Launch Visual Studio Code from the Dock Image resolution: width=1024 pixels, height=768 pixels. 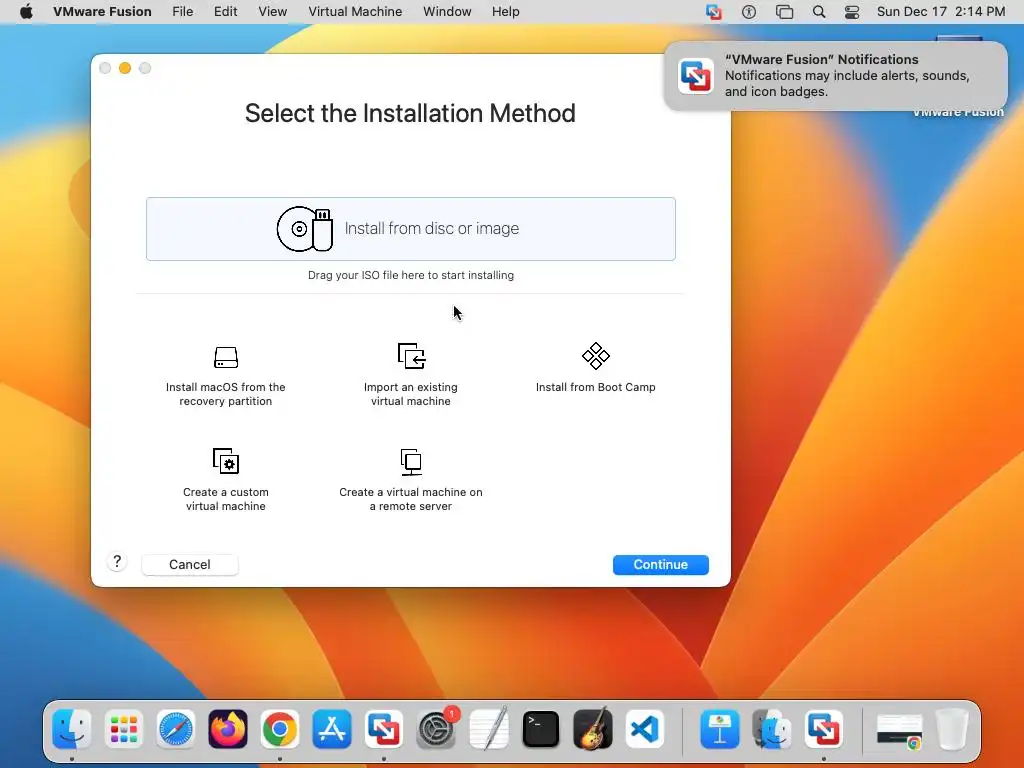tap(645, 729)
